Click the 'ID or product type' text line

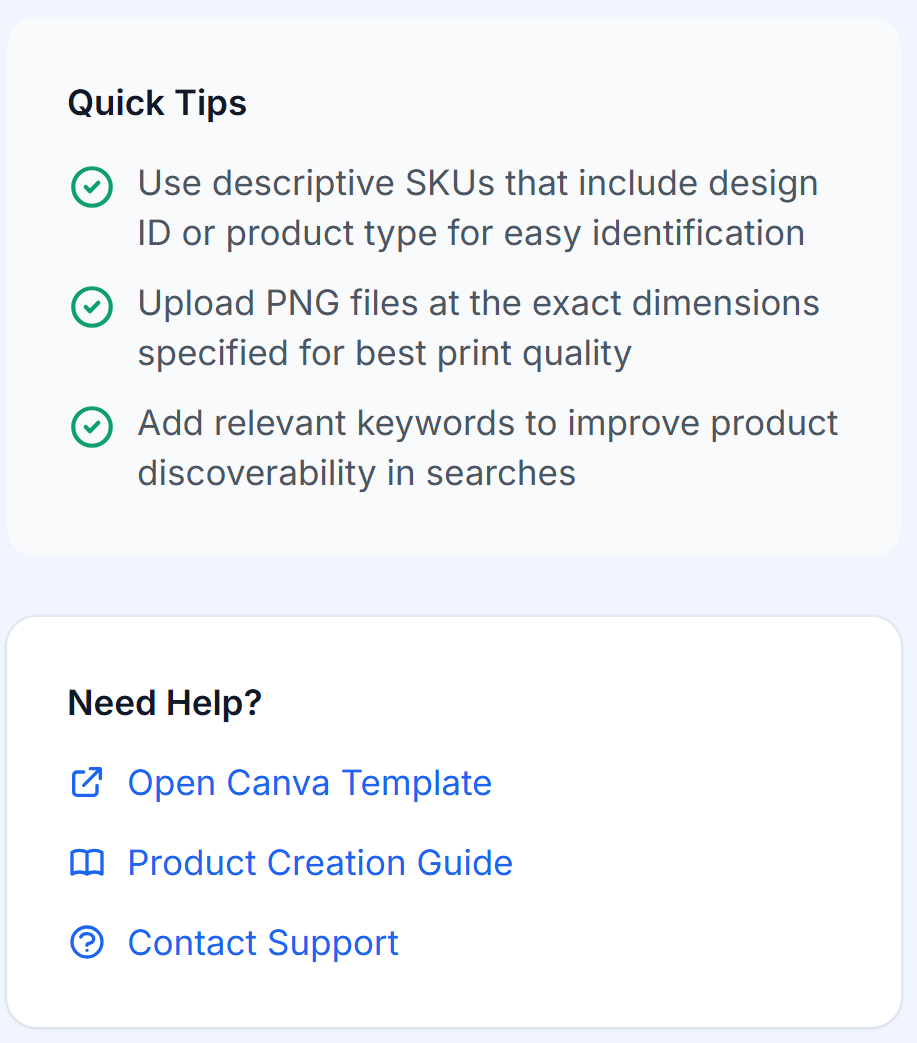coord(471,233)
